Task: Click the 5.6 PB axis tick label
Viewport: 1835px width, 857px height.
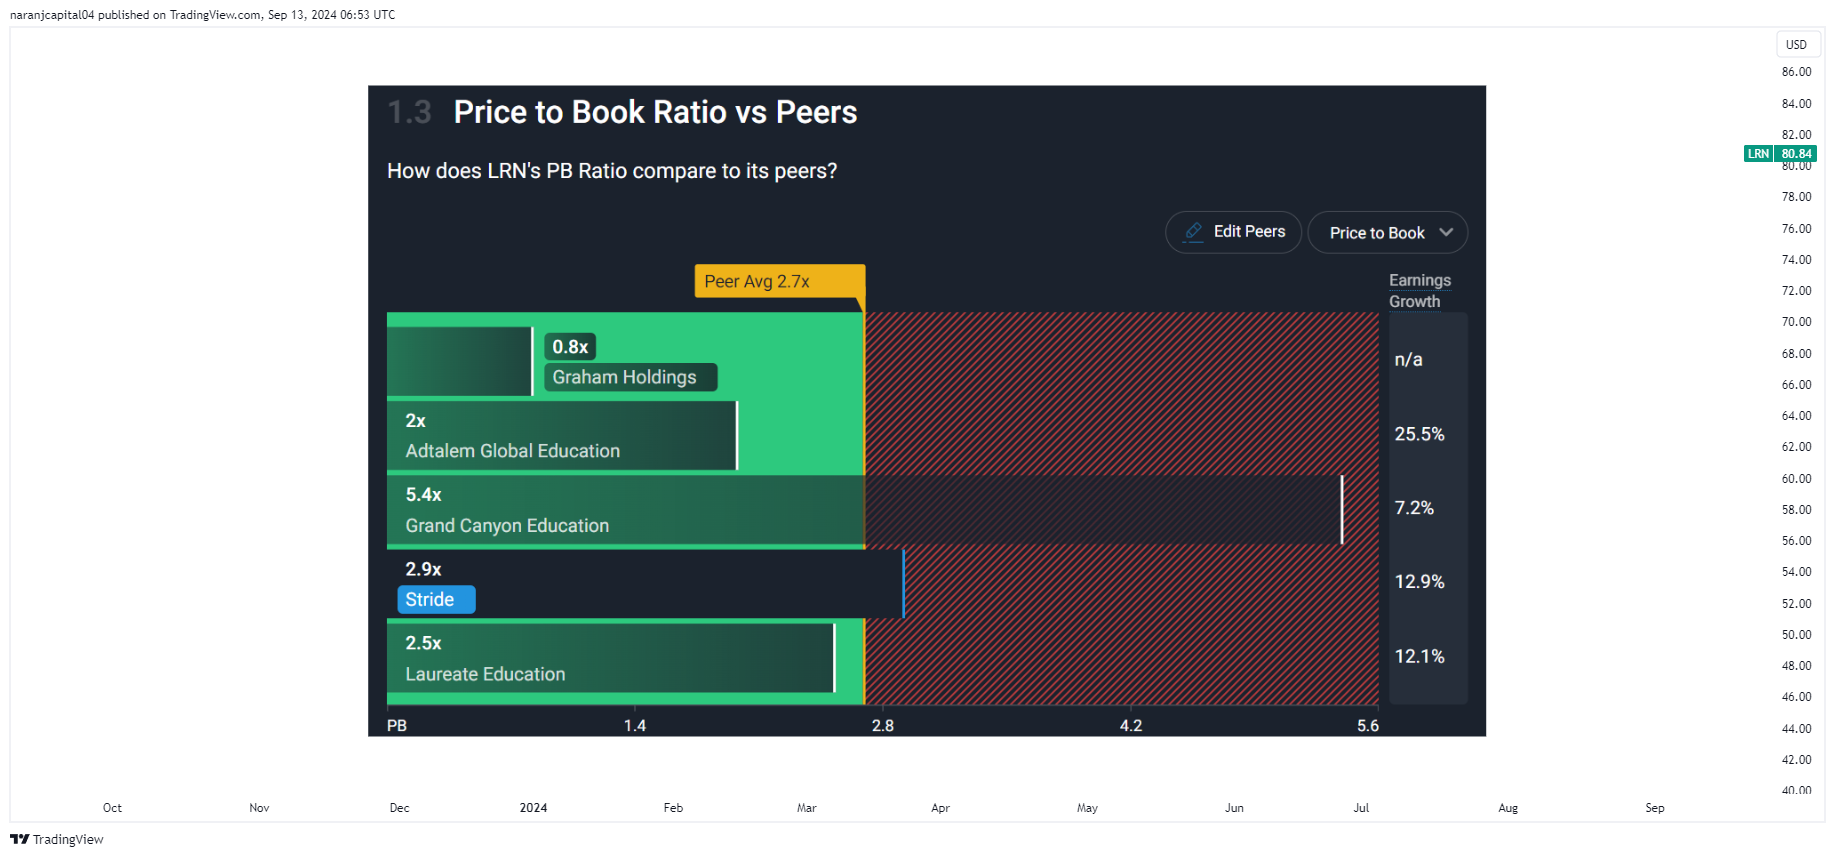Action: coord(1368,726)
